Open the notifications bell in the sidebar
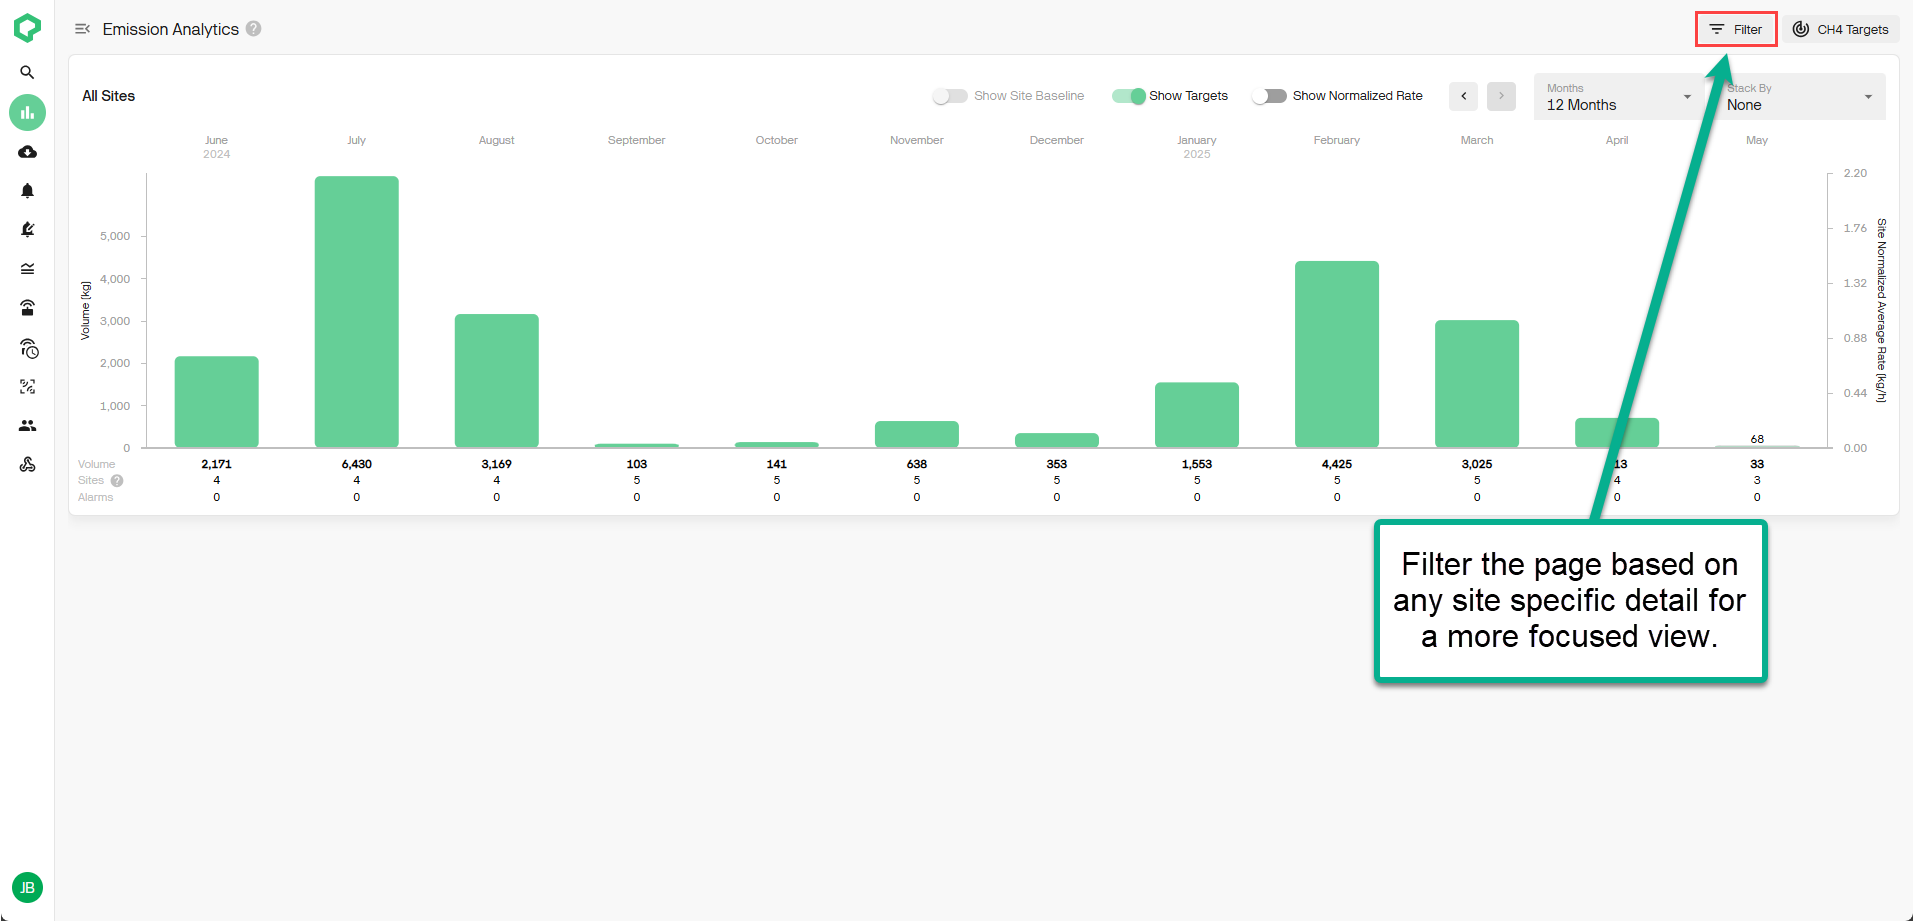1913x921 pixels. (x=27, y=191)
